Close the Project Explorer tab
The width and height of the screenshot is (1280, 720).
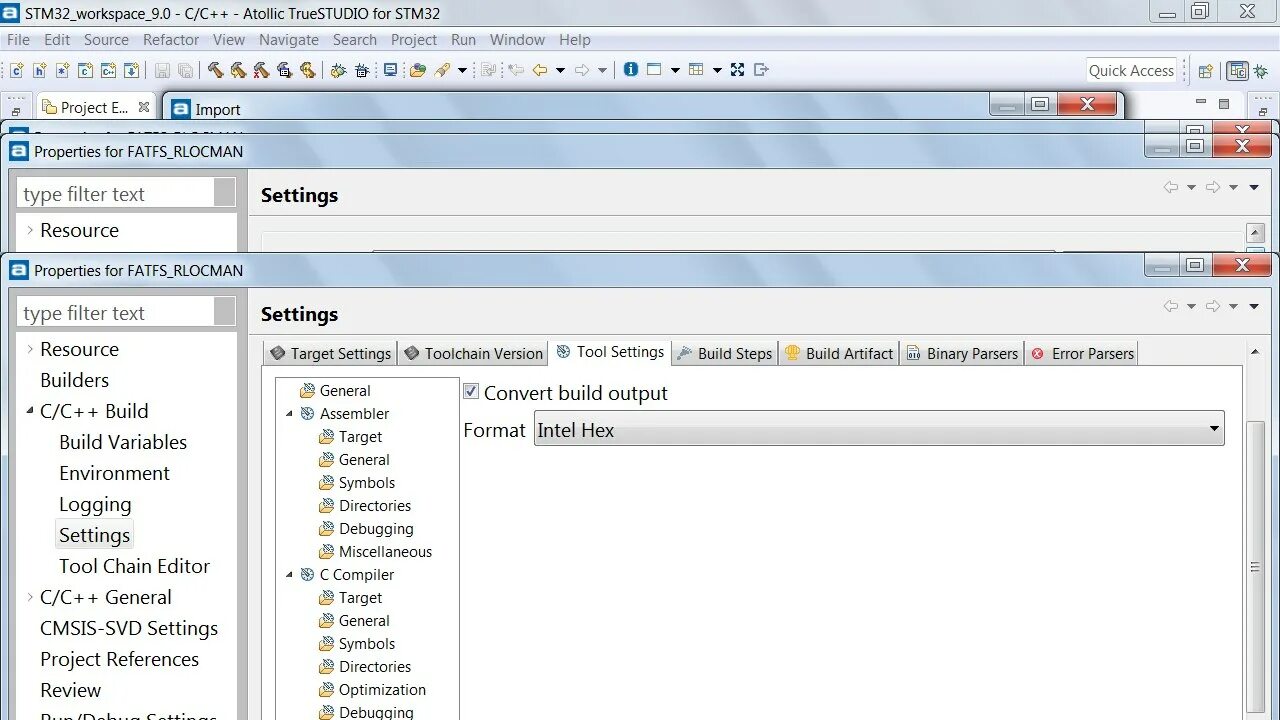(144, 107)
